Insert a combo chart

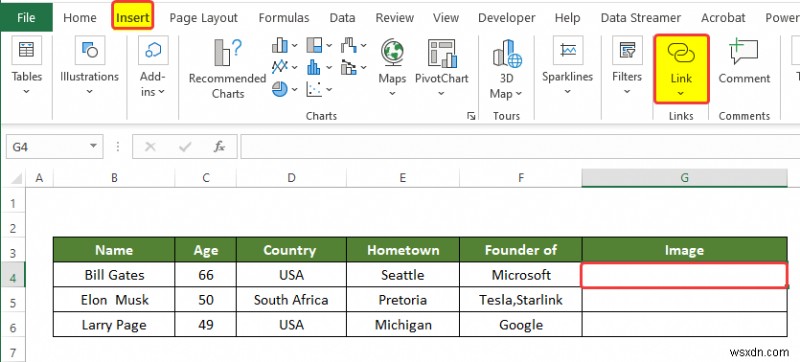click(x=349, y=67)
